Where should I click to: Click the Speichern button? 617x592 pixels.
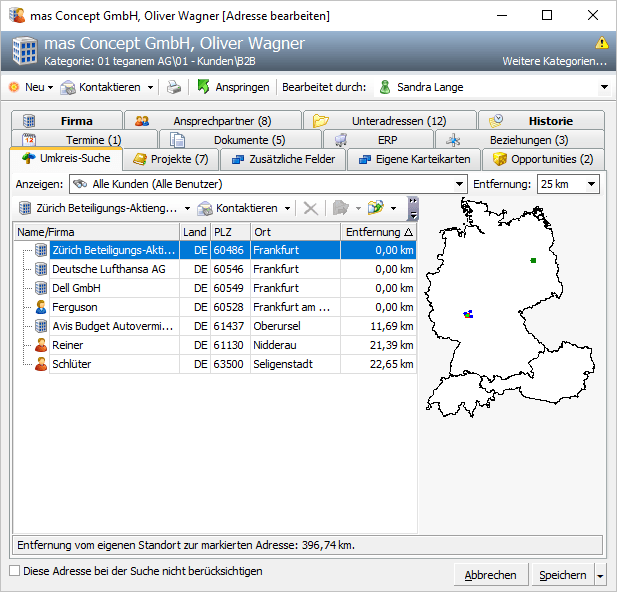[x=563, y=575]
